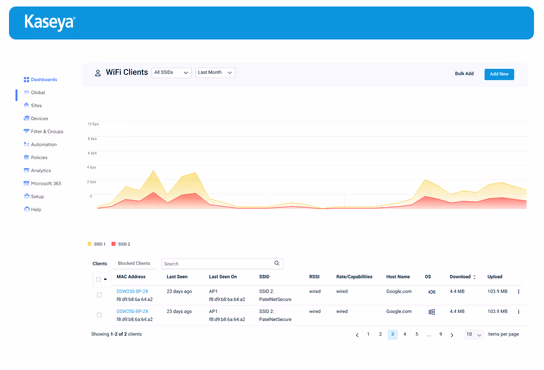The height and width of the screenshot is (370, 544).
Task: Click the Help sidebar icon
Action: coord(26,209)
